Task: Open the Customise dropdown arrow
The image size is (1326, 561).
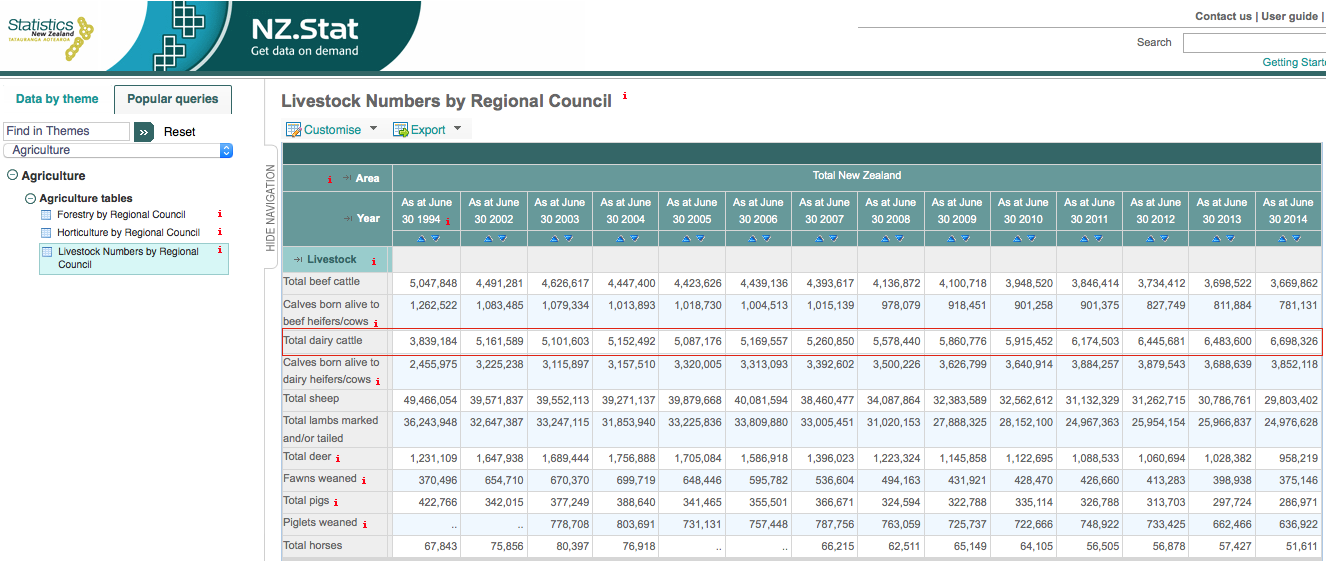Action: coord(373,129)
